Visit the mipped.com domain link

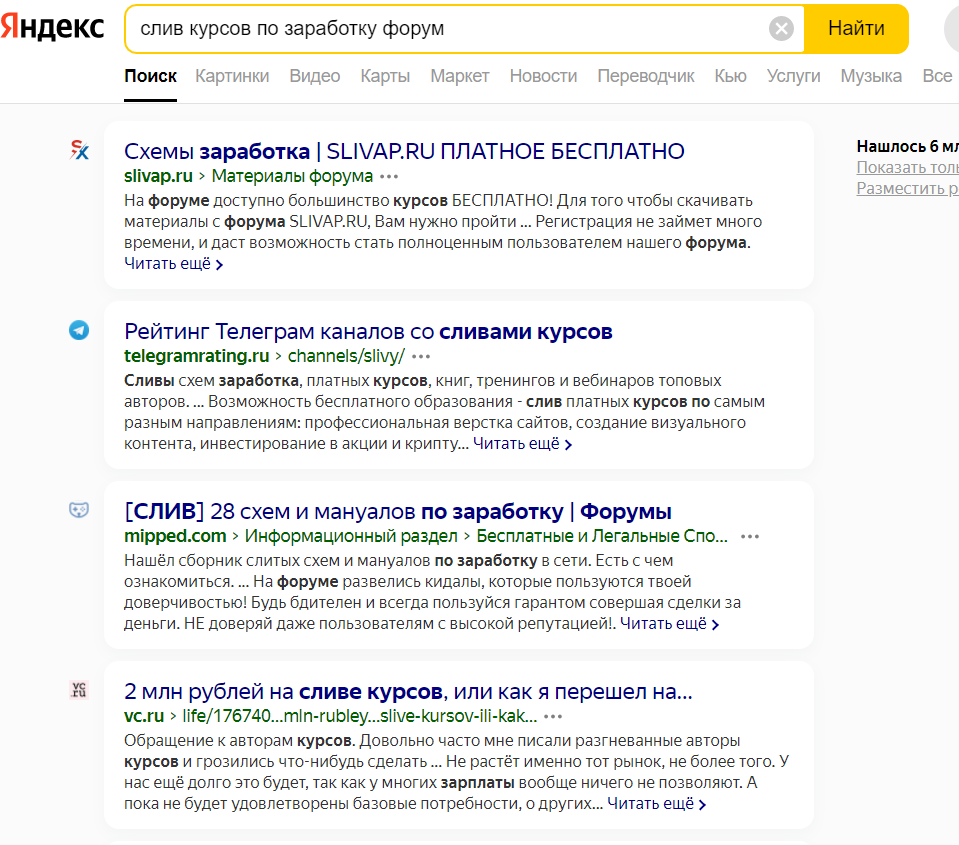click(176, 536)
